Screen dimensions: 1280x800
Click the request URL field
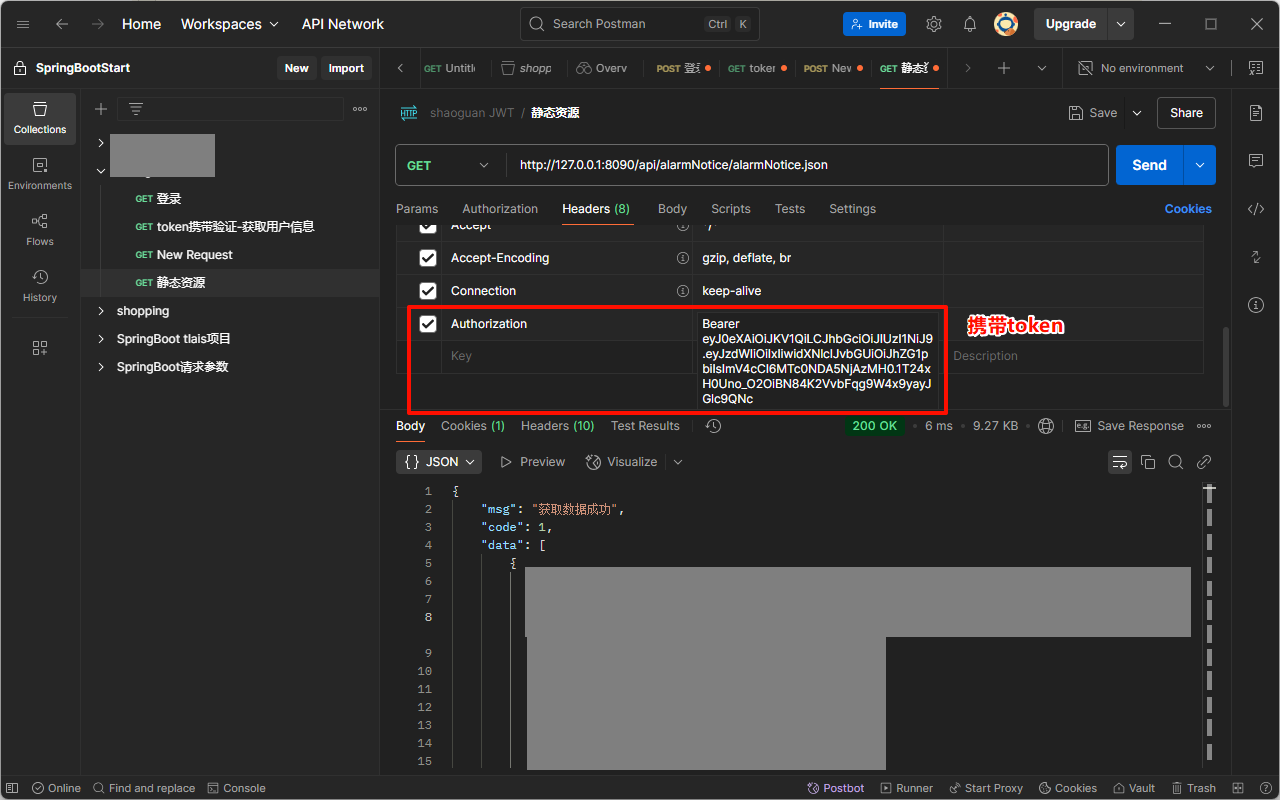(808, 165)
